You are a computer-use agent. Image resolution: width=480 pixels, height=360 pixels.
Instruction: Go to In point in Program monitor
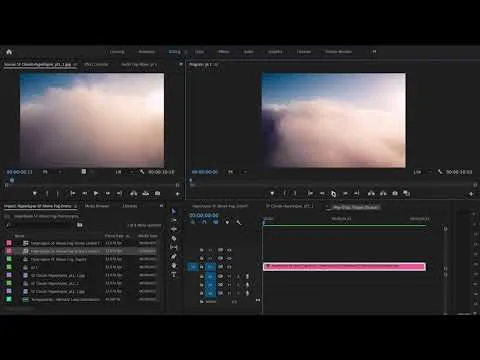click(310, 193)
